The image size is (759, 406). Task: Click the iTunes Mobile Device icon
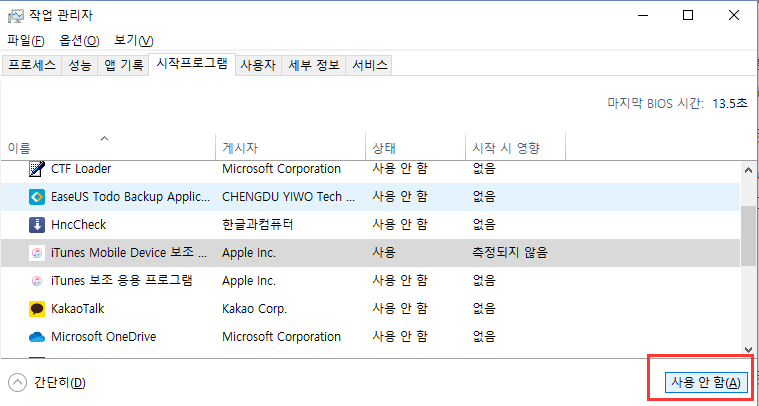pos(37,253)
